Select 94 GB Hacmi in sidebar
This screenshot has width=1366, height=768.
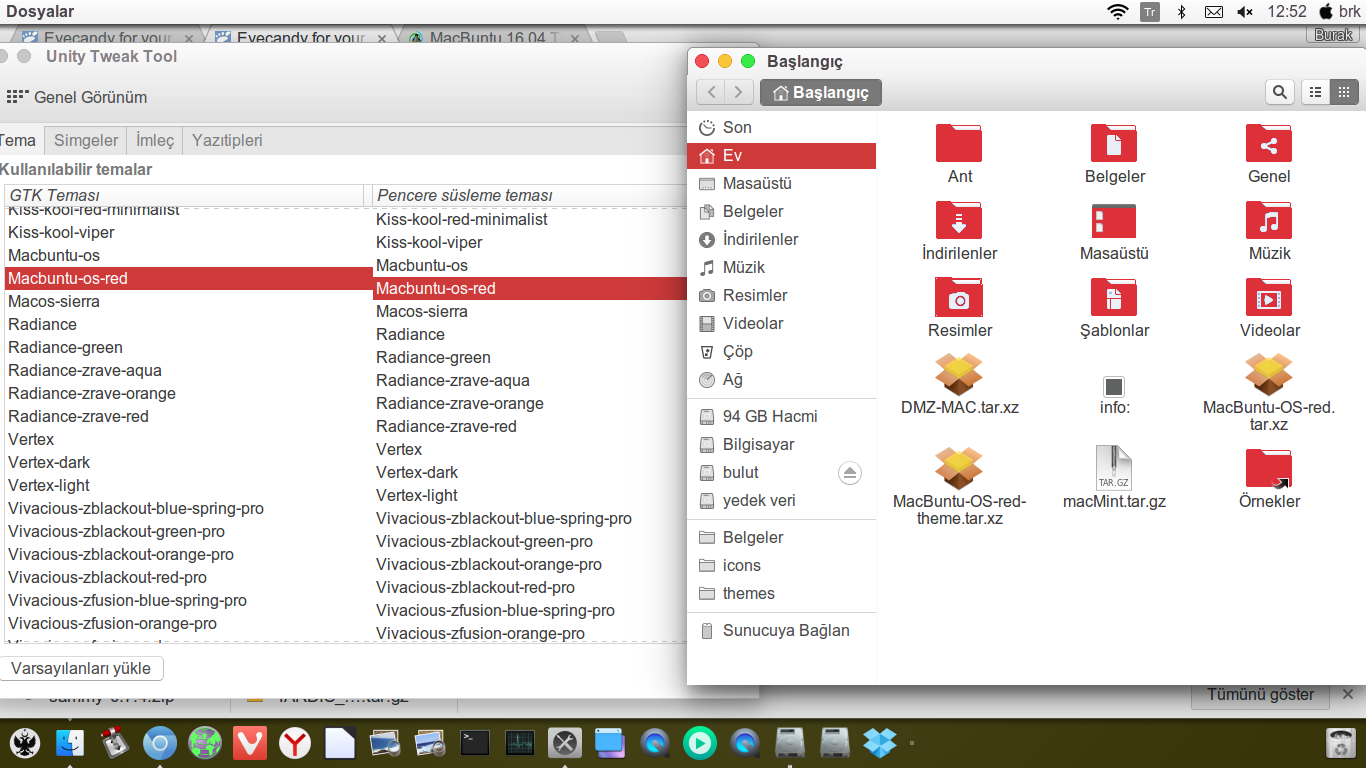(x=781, y=416)
